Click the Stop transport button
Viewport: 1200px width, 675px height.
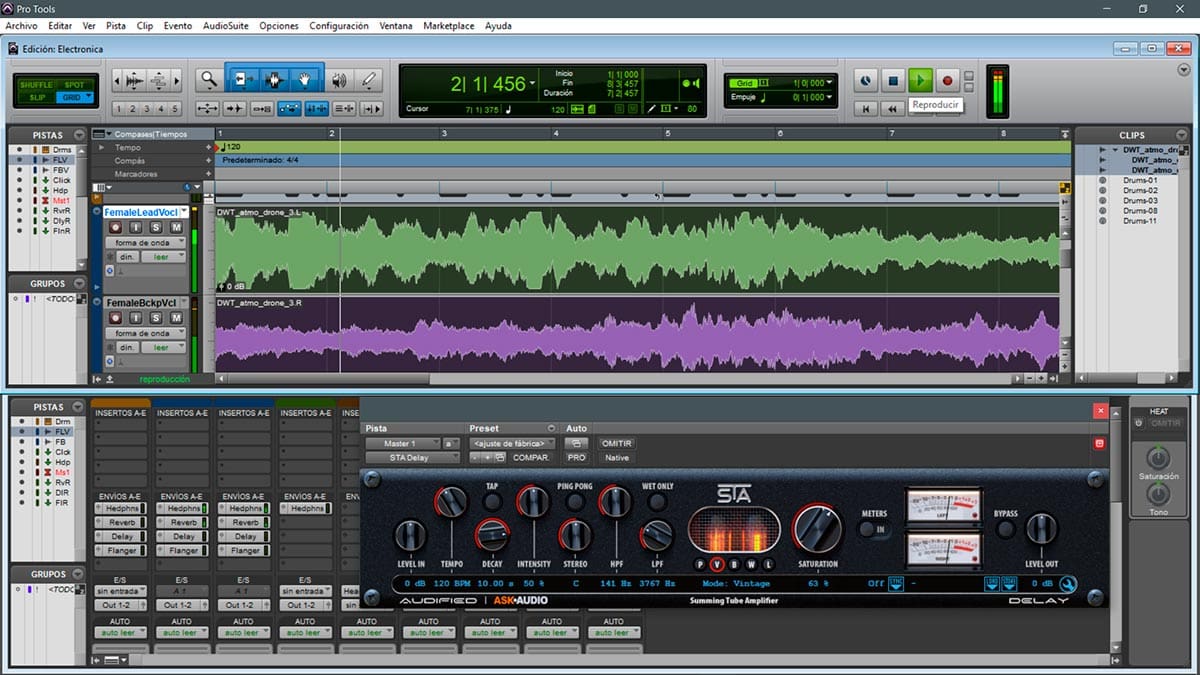coord(894,80)
